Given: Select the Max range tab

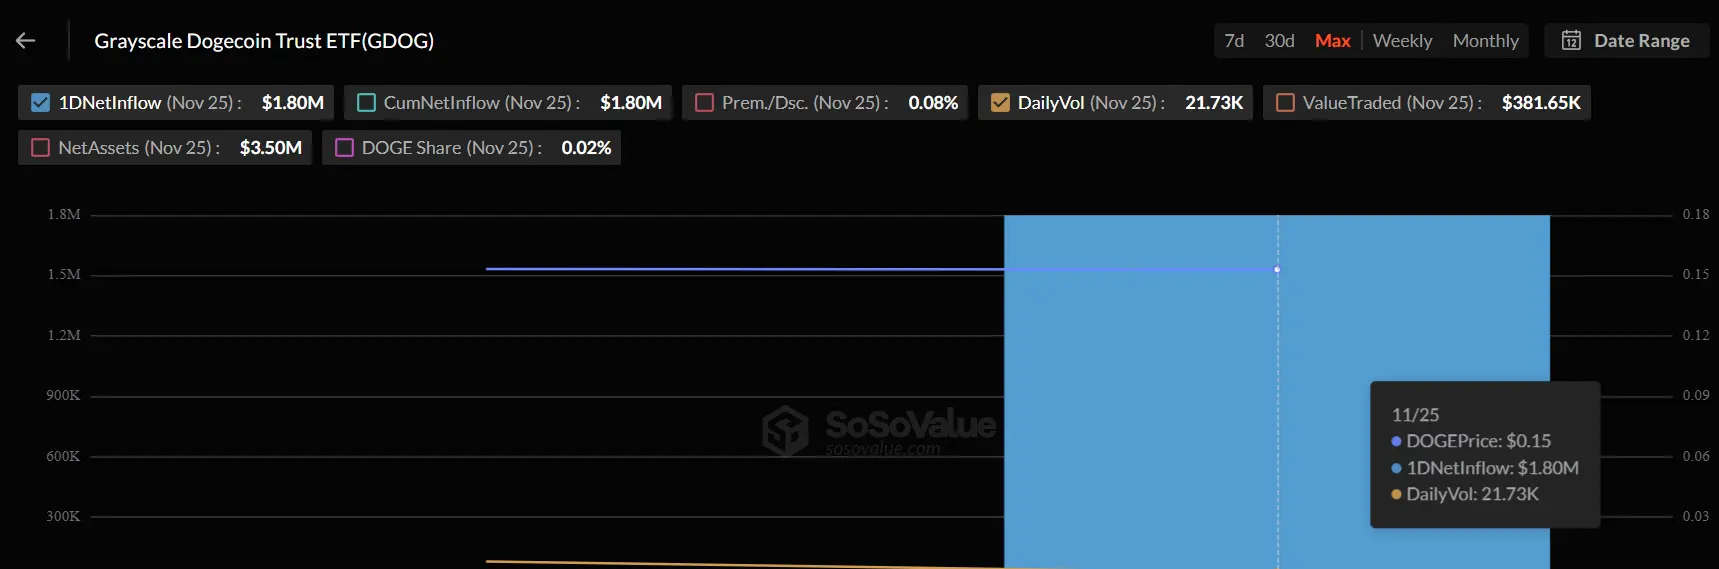Looking at the screenshot, I should point(1332,41).
